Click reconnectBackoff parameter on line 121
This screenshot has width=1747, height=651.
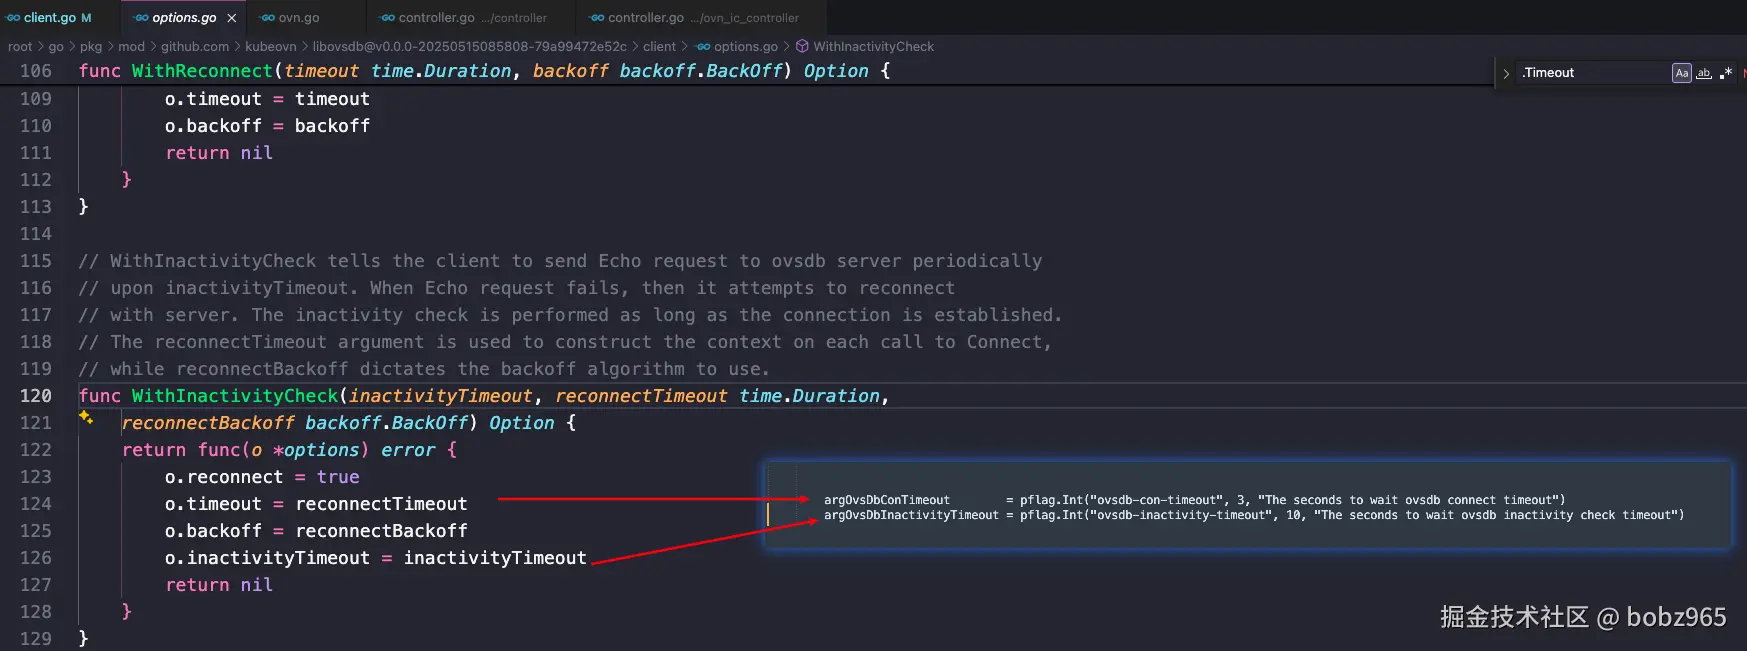tap(208, 423)
